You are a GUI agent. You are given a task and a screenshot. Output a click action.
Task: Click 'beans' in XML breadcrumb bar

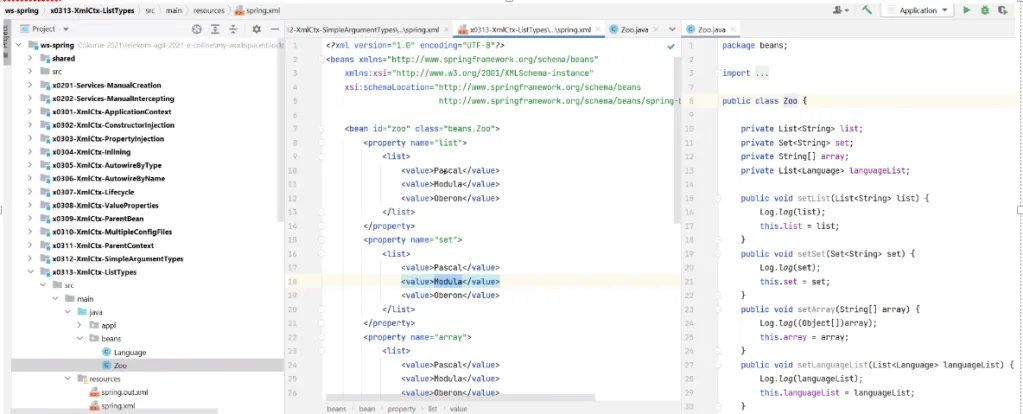pos(337,409)
